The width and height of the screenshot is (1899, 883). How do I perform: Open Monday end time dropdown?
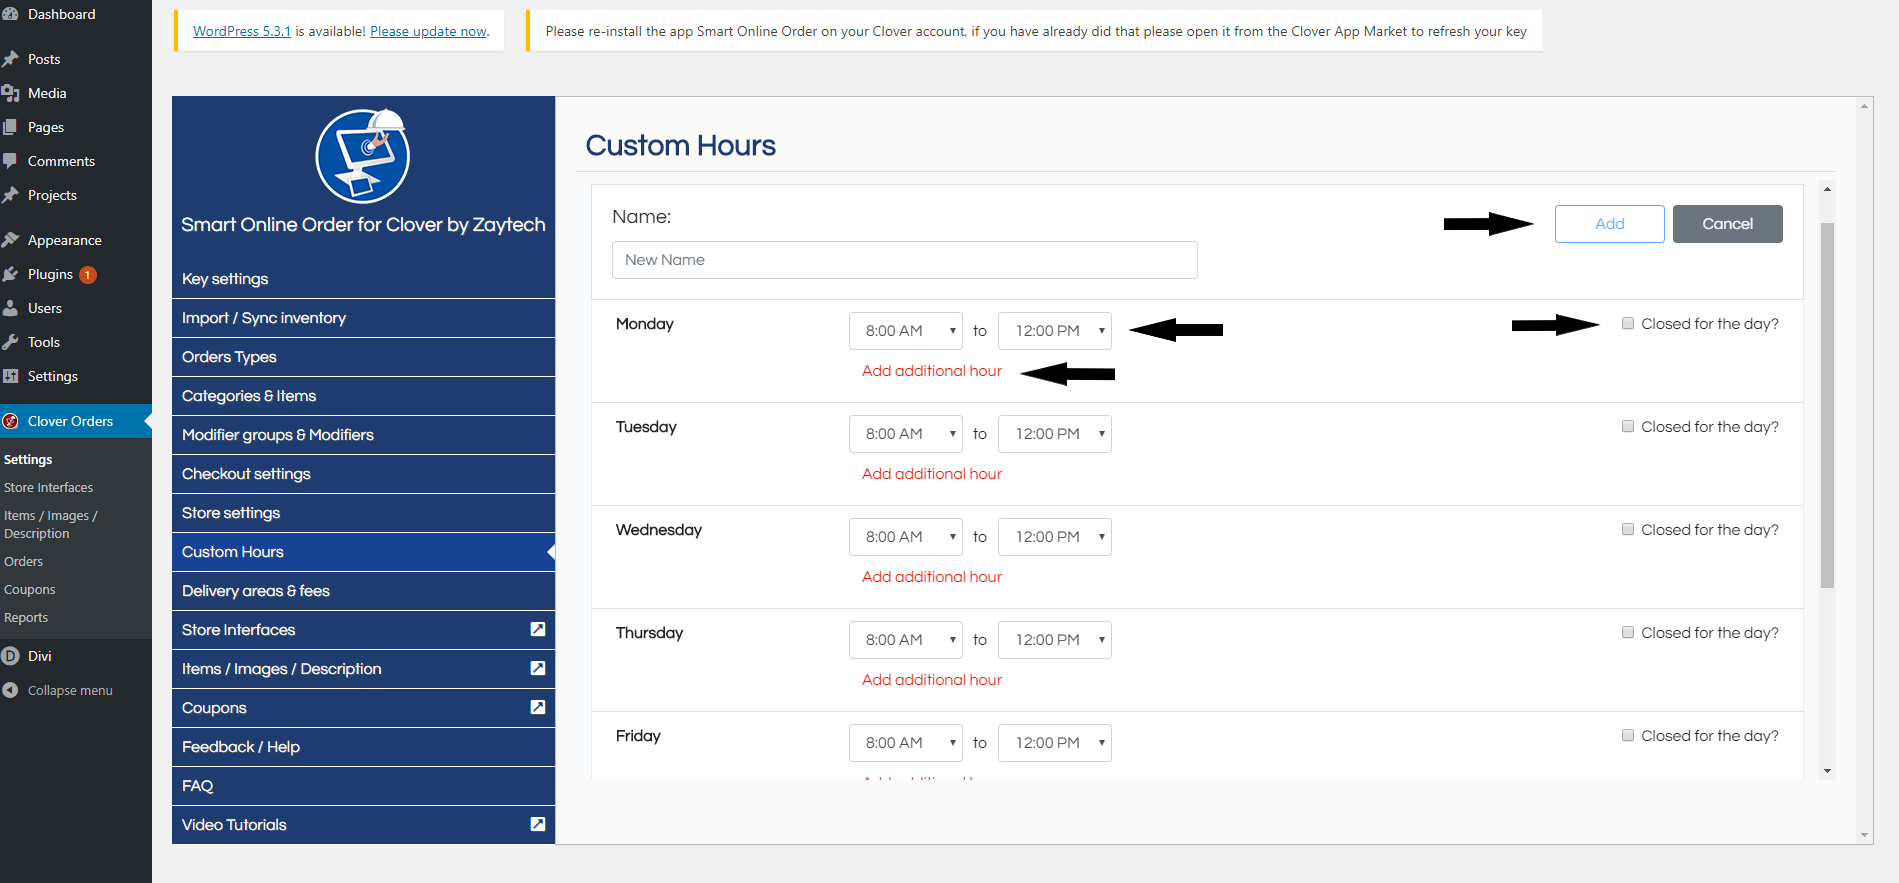click(1055, 331)
